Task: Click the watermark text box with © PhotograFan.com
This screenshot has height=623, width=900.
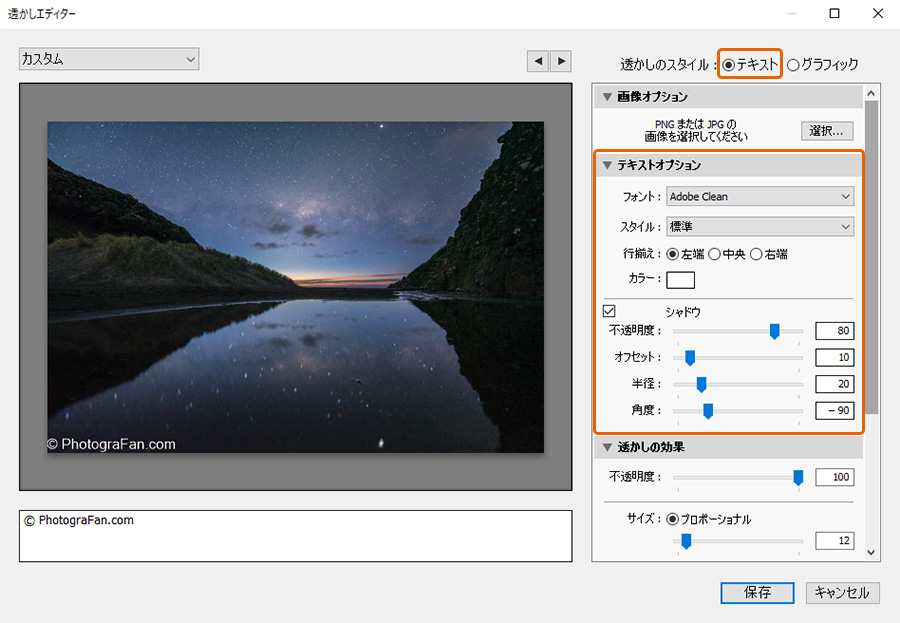Action: point(296,536)
